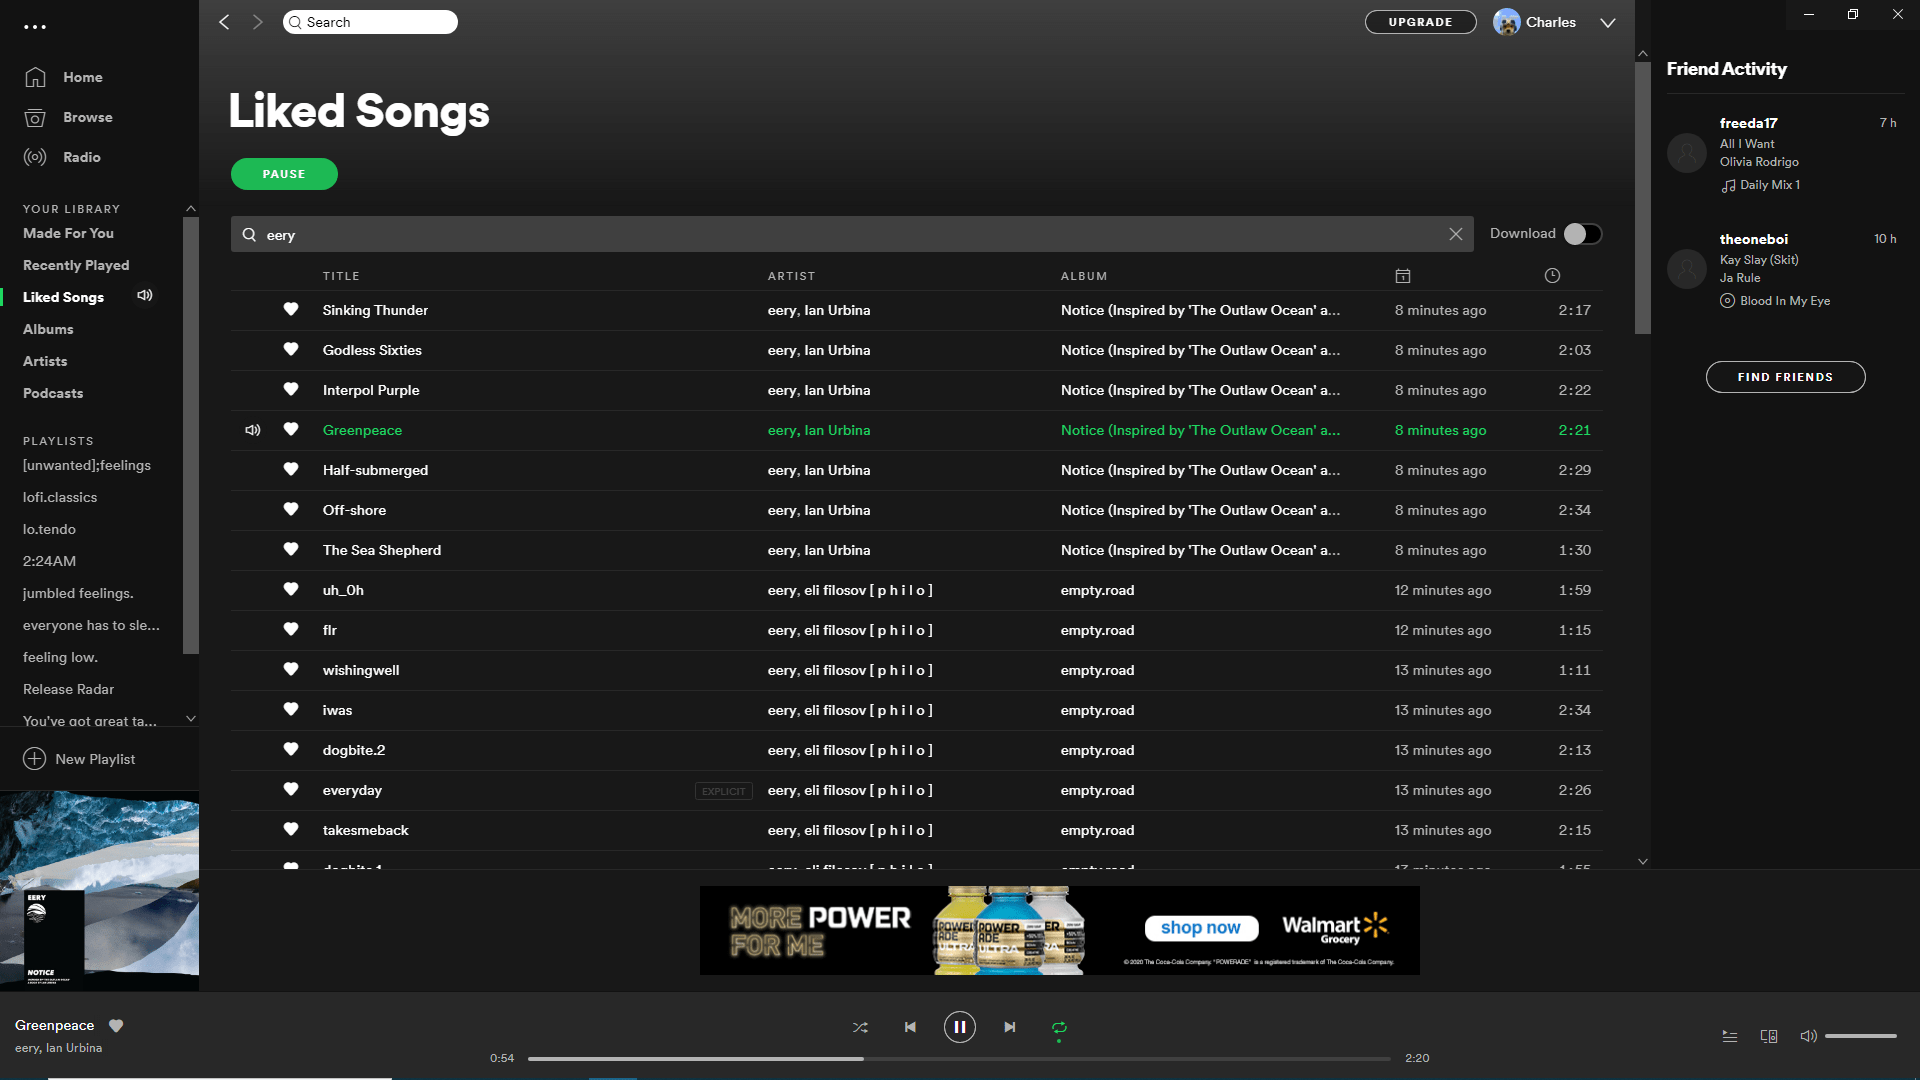1920x1080 pixels.
Task: Click the plus icon for New Playlist
Action: click(35, 759)
